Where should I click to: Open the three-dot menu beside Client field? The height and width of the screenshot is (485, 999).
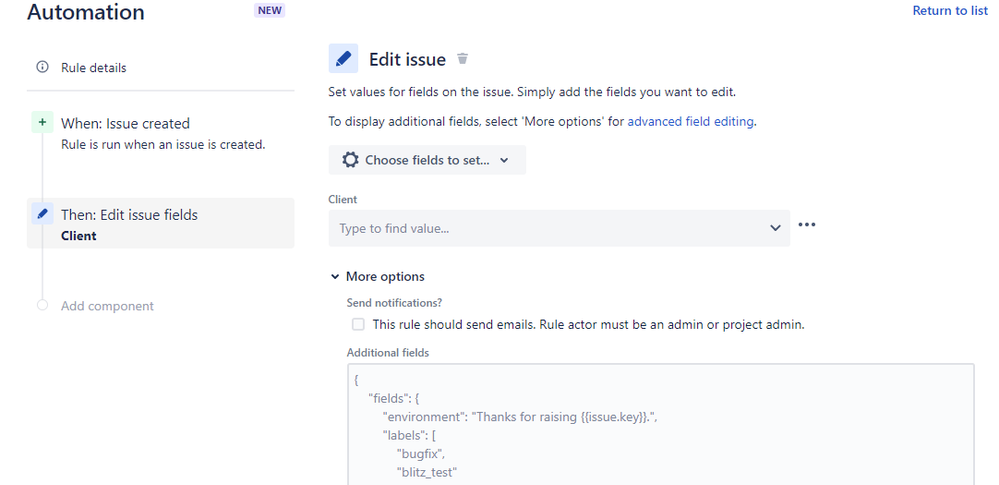[x=807, y=225]
